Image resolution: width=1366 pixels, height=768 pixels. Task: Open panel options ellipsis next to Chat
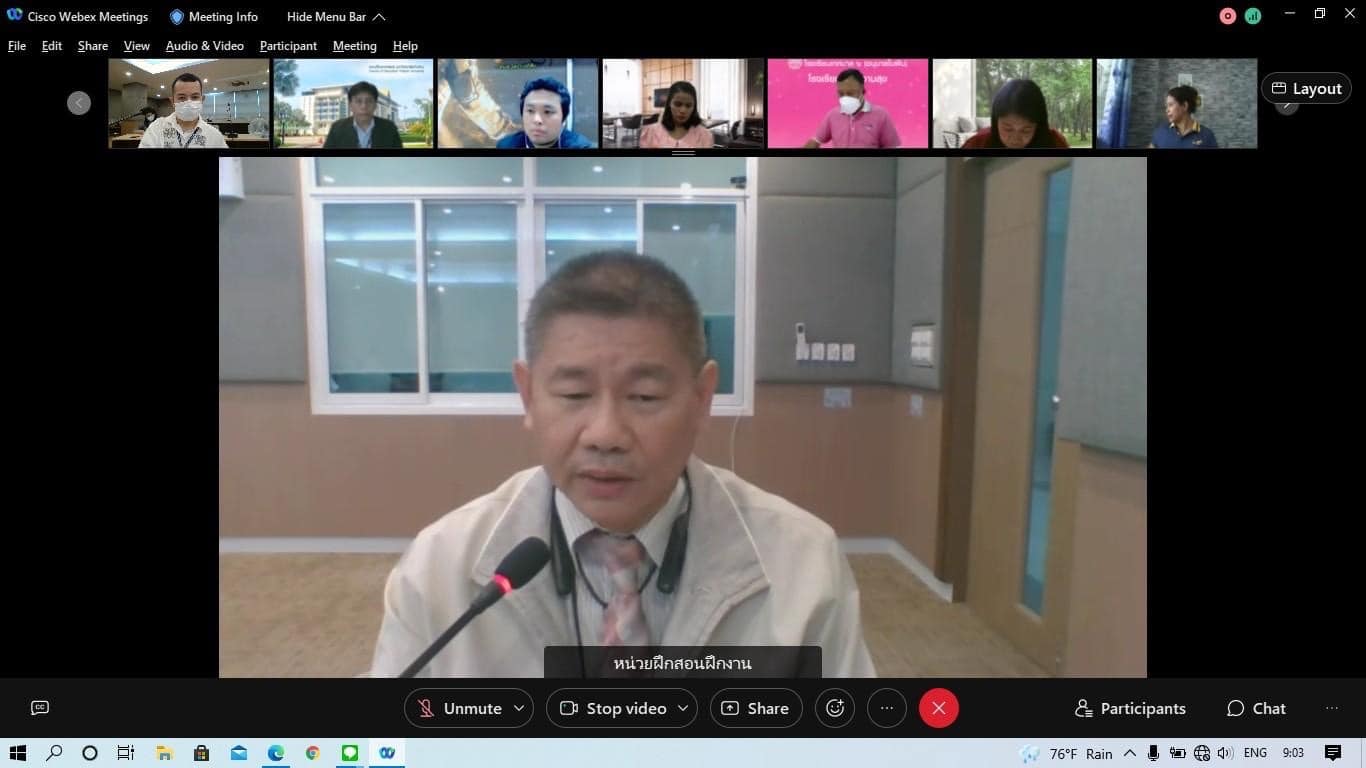pyautogui.click(x=1332, y=708)
